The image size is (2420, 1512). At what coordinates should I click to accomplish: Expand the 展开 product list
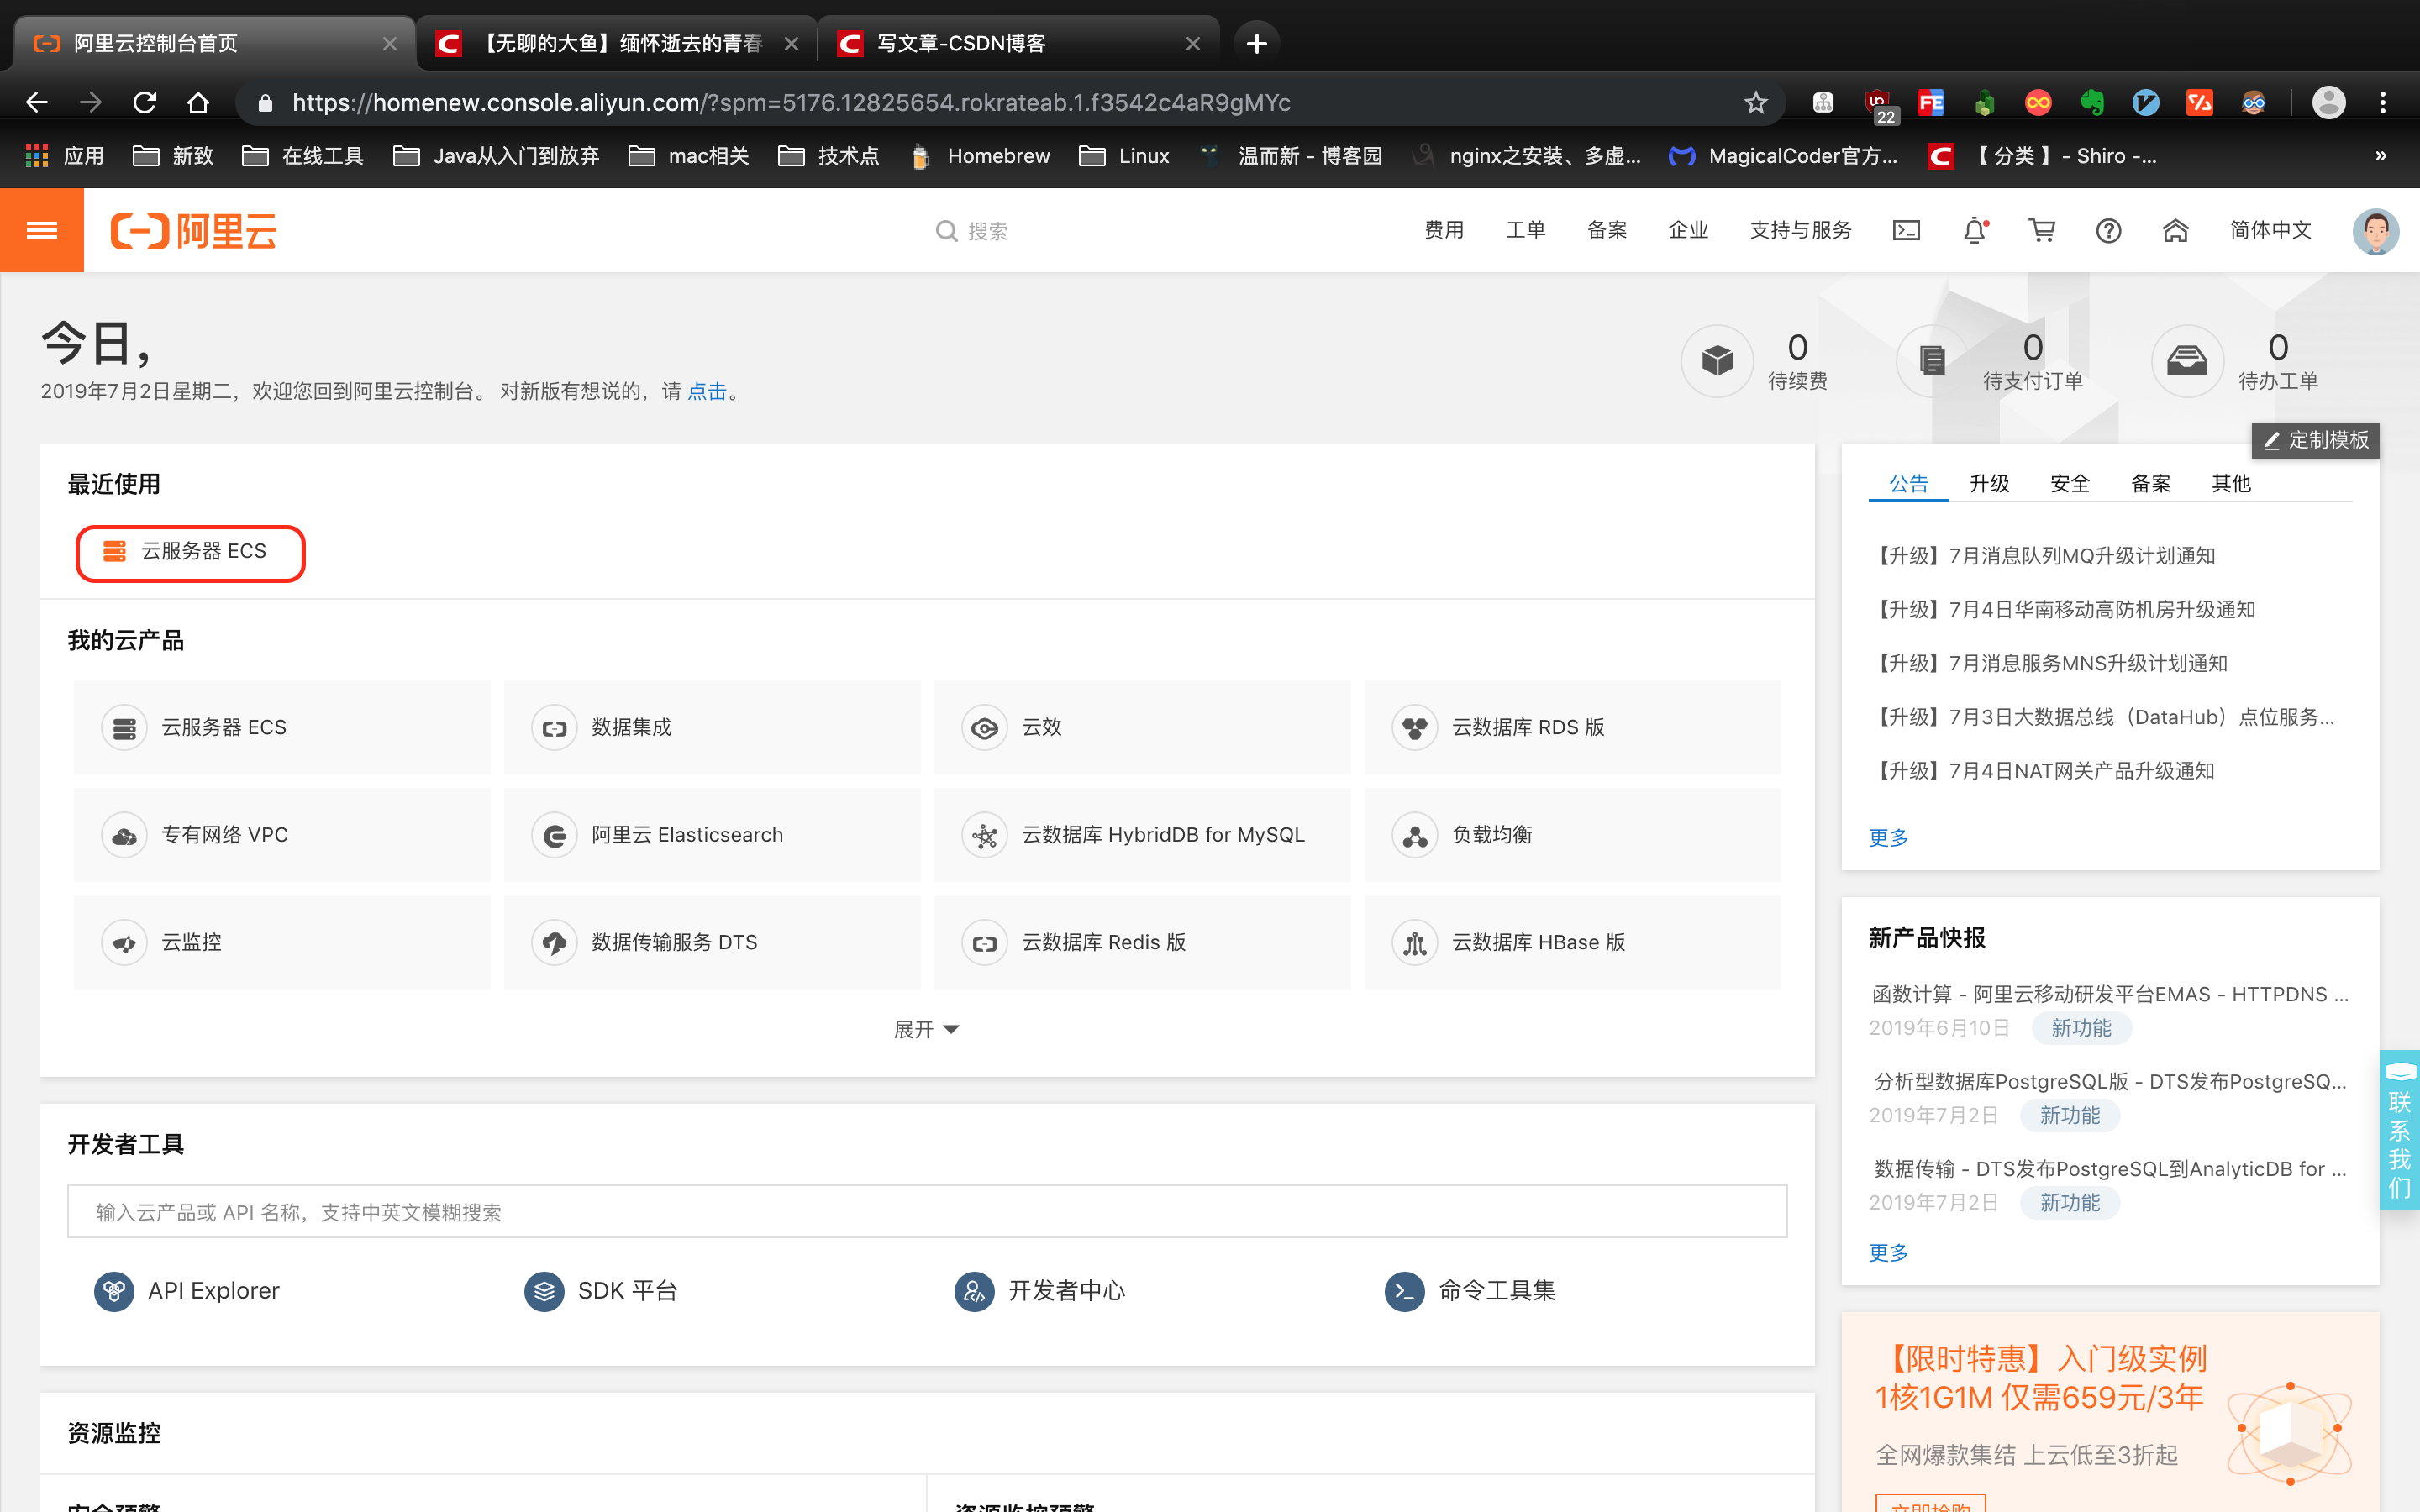click(x=925, y=1028)
